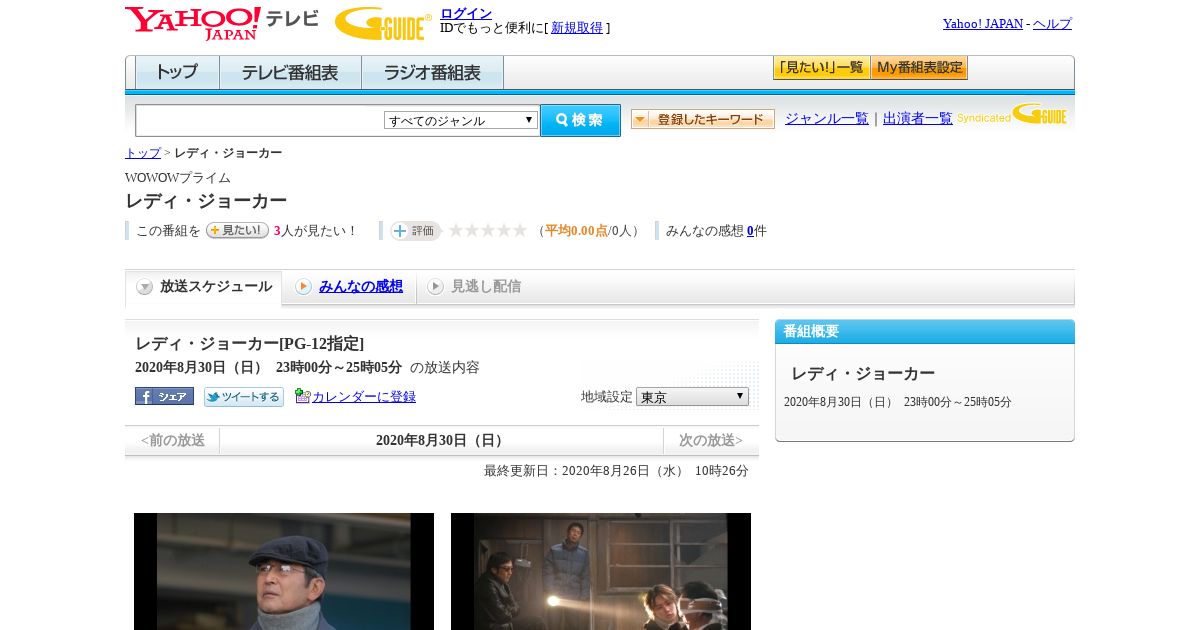This screenshot has height=630, width=1200.
Task: Click the 番組概要 panel header
Action: point(925,332)
